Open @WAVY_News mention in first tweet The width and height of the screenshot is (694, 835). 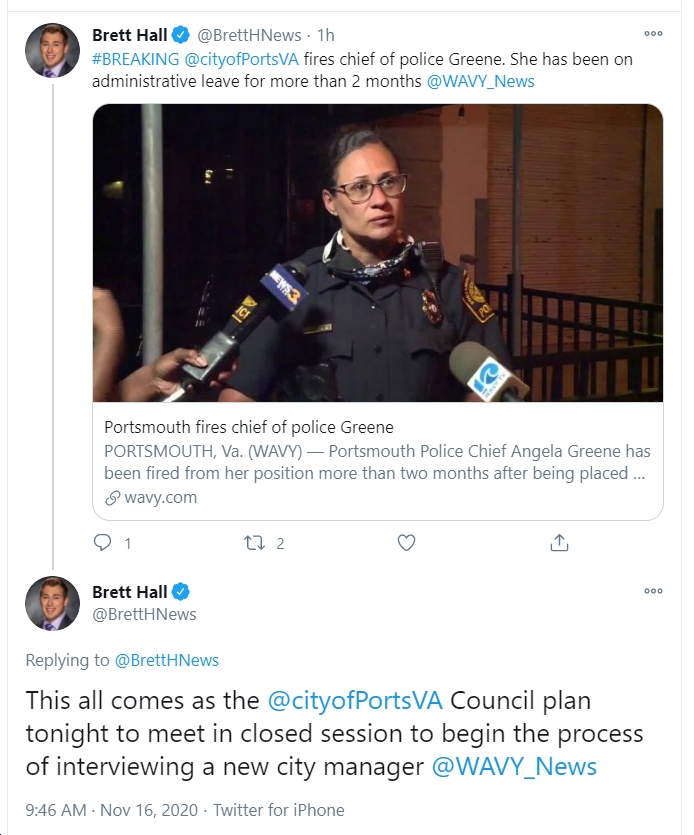[x=480, y=81]
